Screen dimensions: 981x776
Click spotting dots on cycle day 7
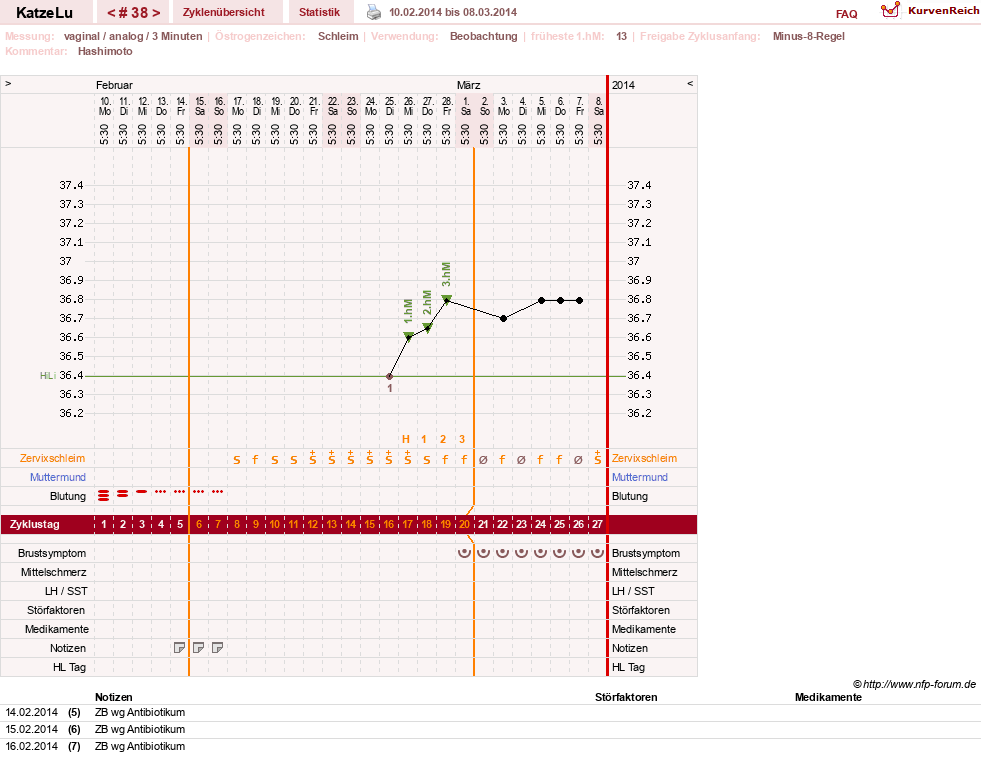pos(218,492)
